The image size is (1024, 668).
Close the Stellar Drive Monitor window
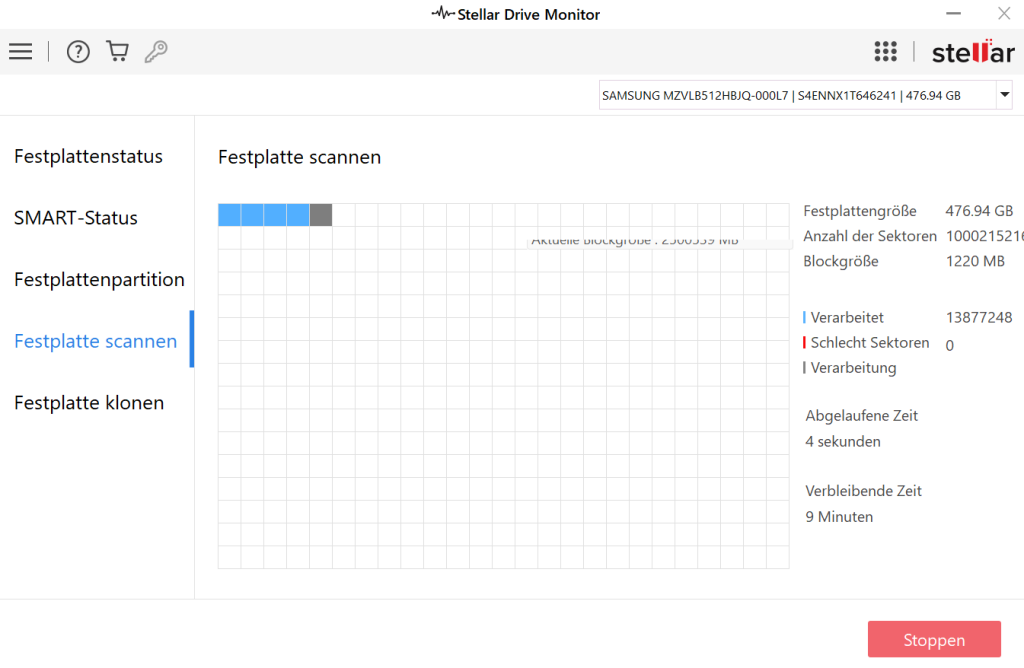tap(1003, 14)
